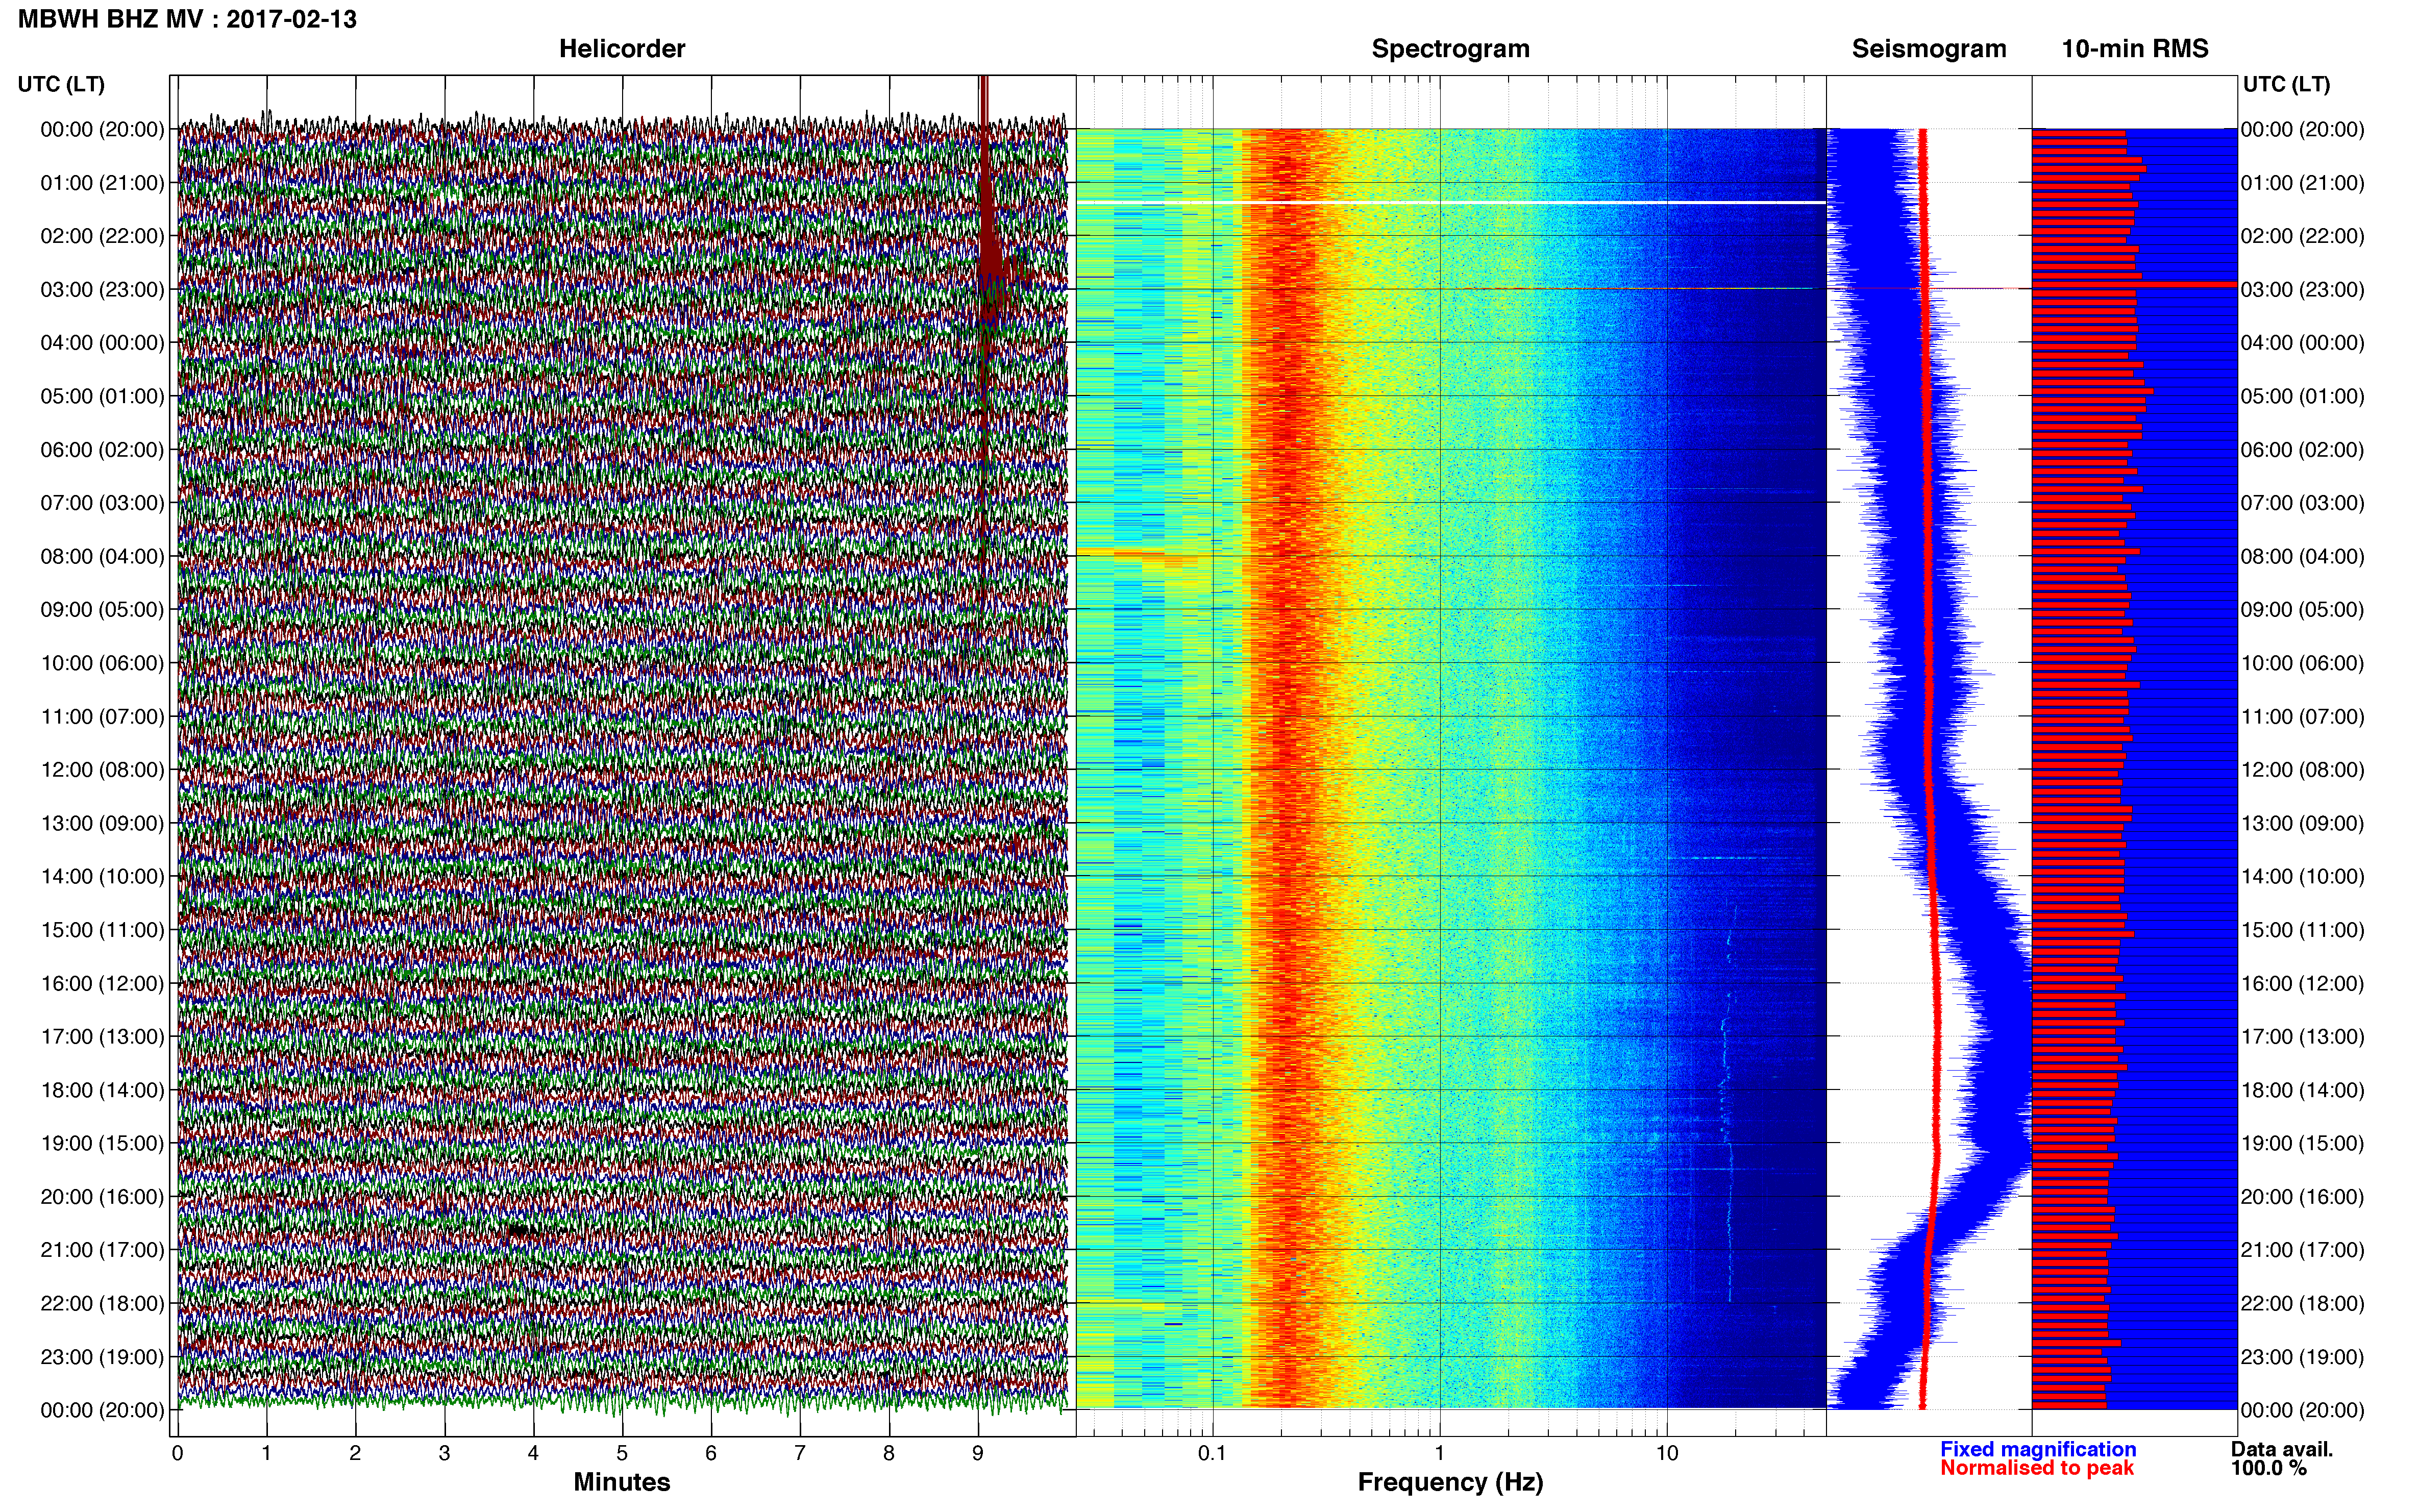Click the 'Fixed magnification' legend text
The width and height of the screenshot is (2419, 1512).
tap(2038, 1450)
